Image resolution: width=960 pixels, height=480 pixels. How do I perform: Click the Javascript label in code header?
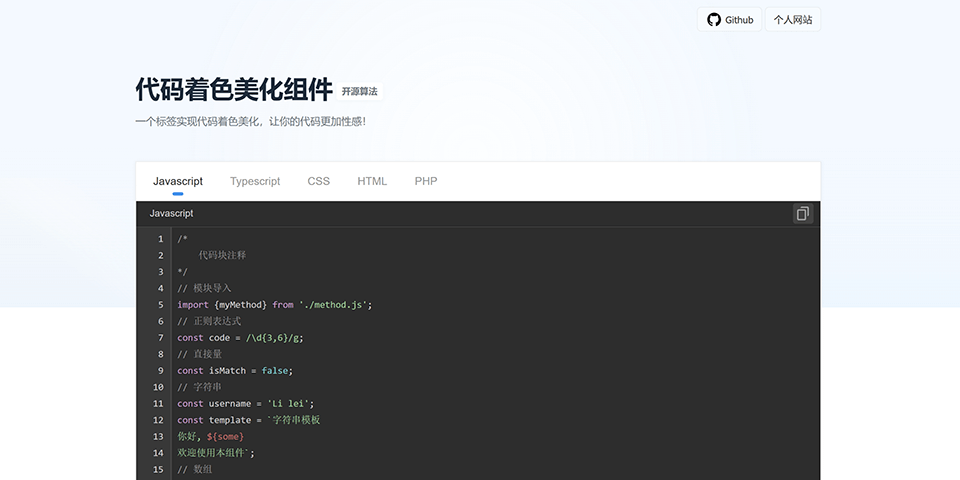point(171,214)
